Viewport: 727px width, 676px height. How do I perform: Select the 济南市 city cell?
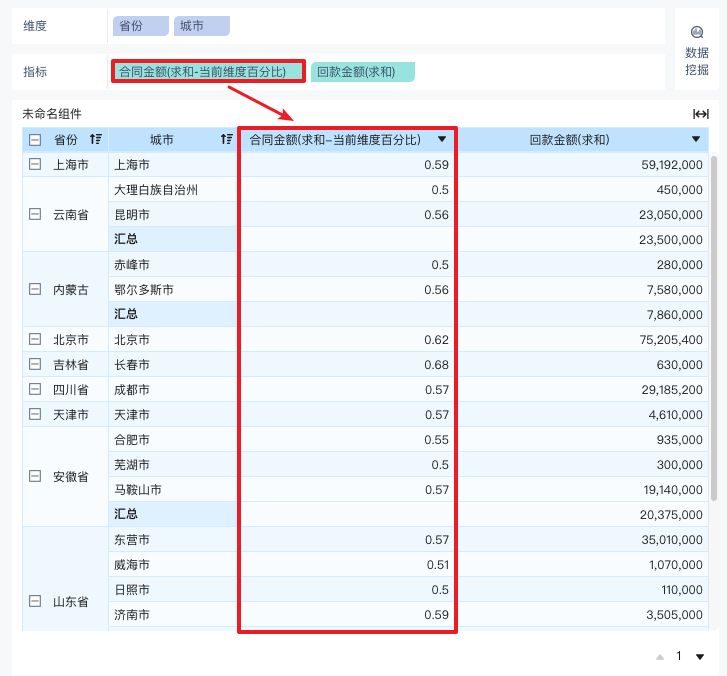pos(173,615)
